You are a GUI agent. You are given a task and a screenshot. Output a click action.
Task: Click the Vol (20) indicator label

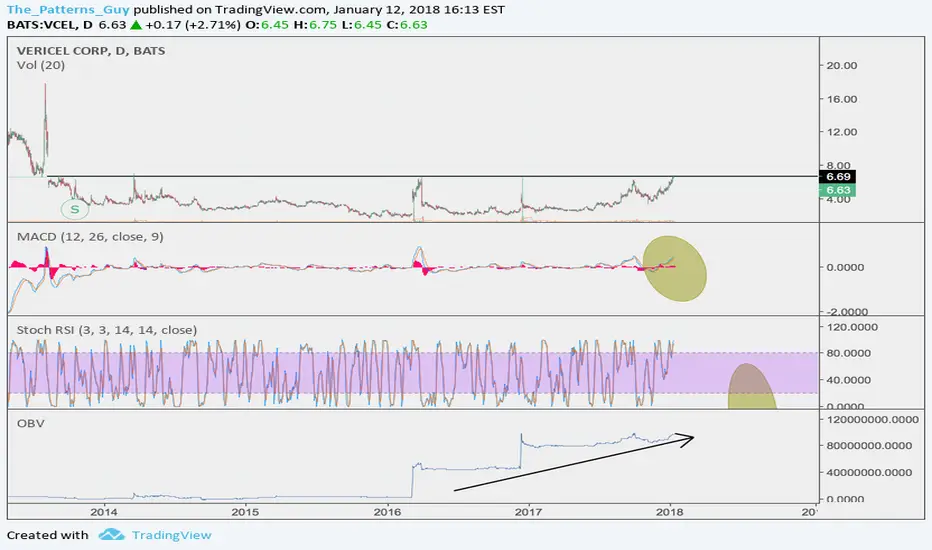[40, 65]
